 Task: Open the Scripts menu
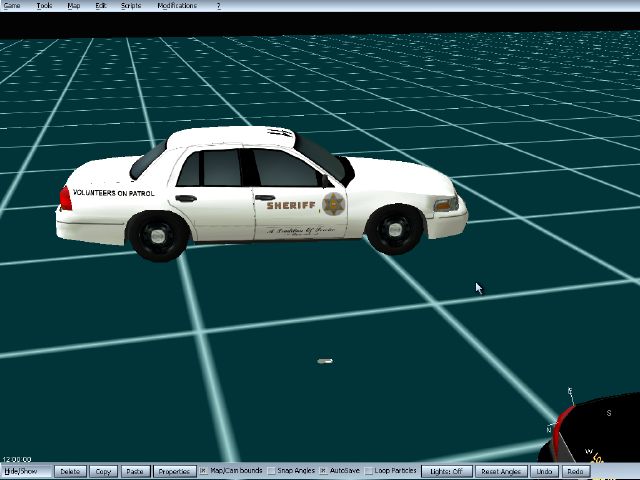tap(131, 6)
